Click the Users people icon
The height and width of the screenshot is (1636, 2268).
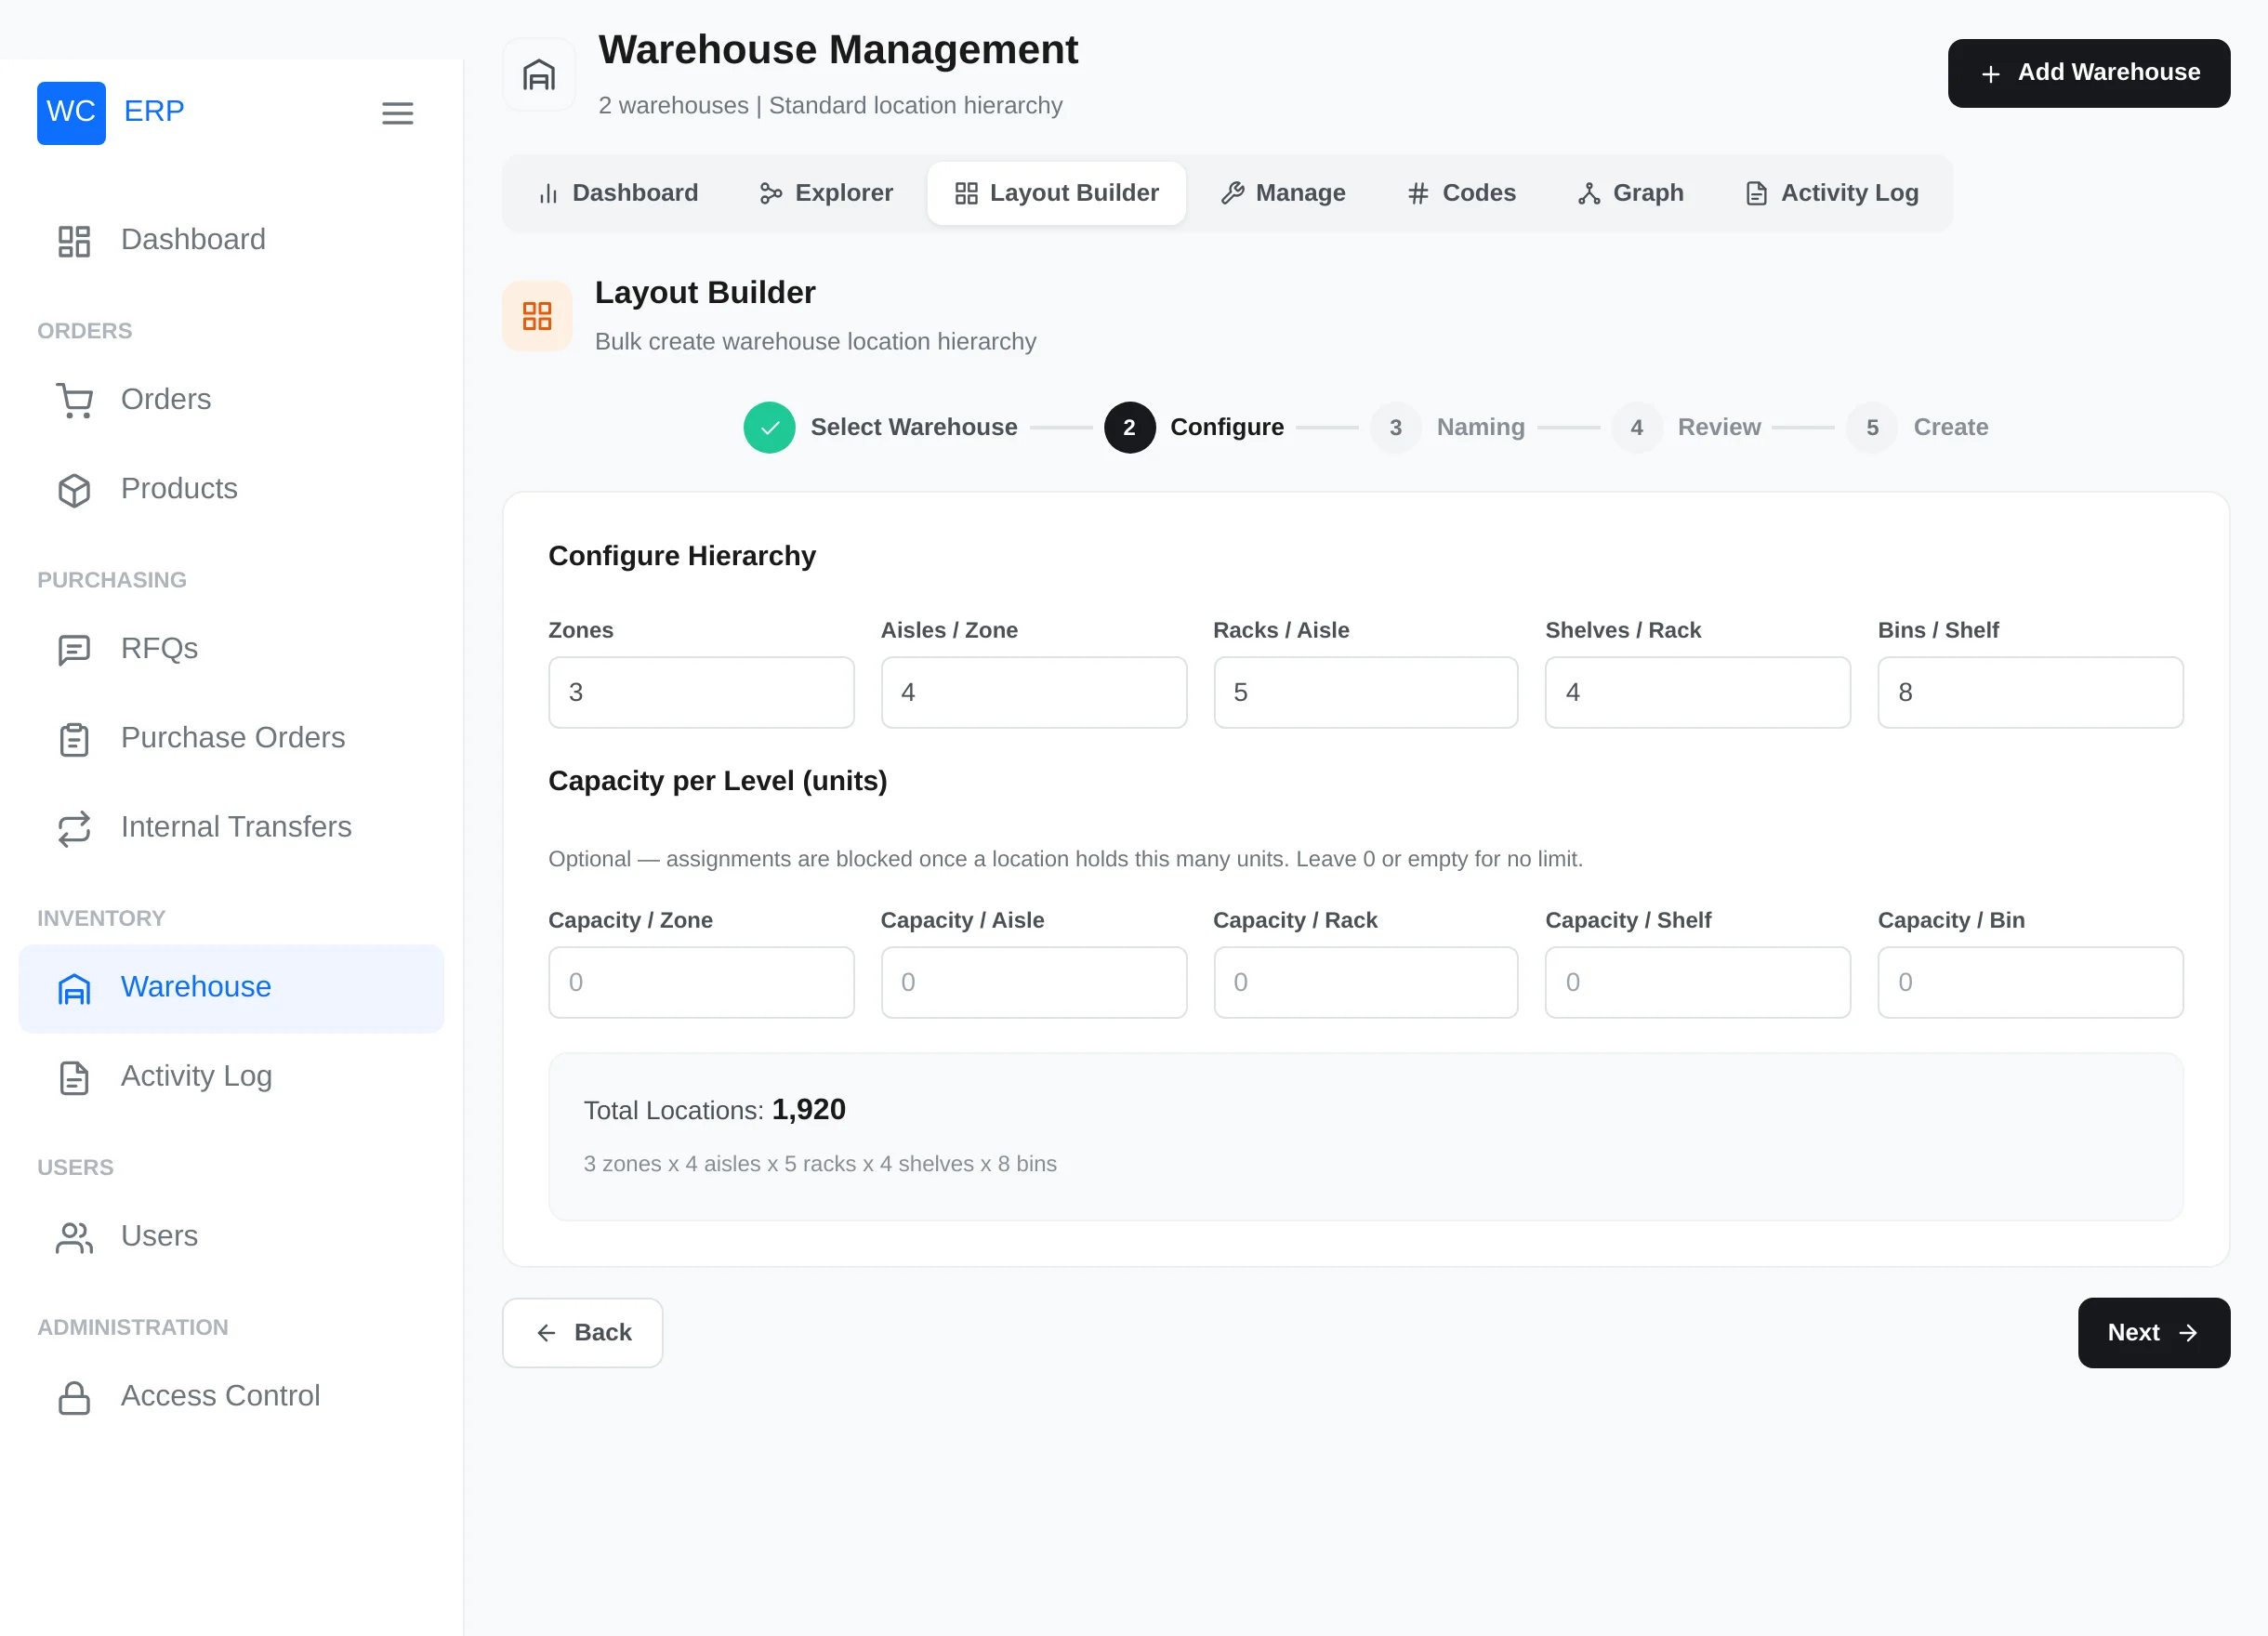tap(74, 1237)
